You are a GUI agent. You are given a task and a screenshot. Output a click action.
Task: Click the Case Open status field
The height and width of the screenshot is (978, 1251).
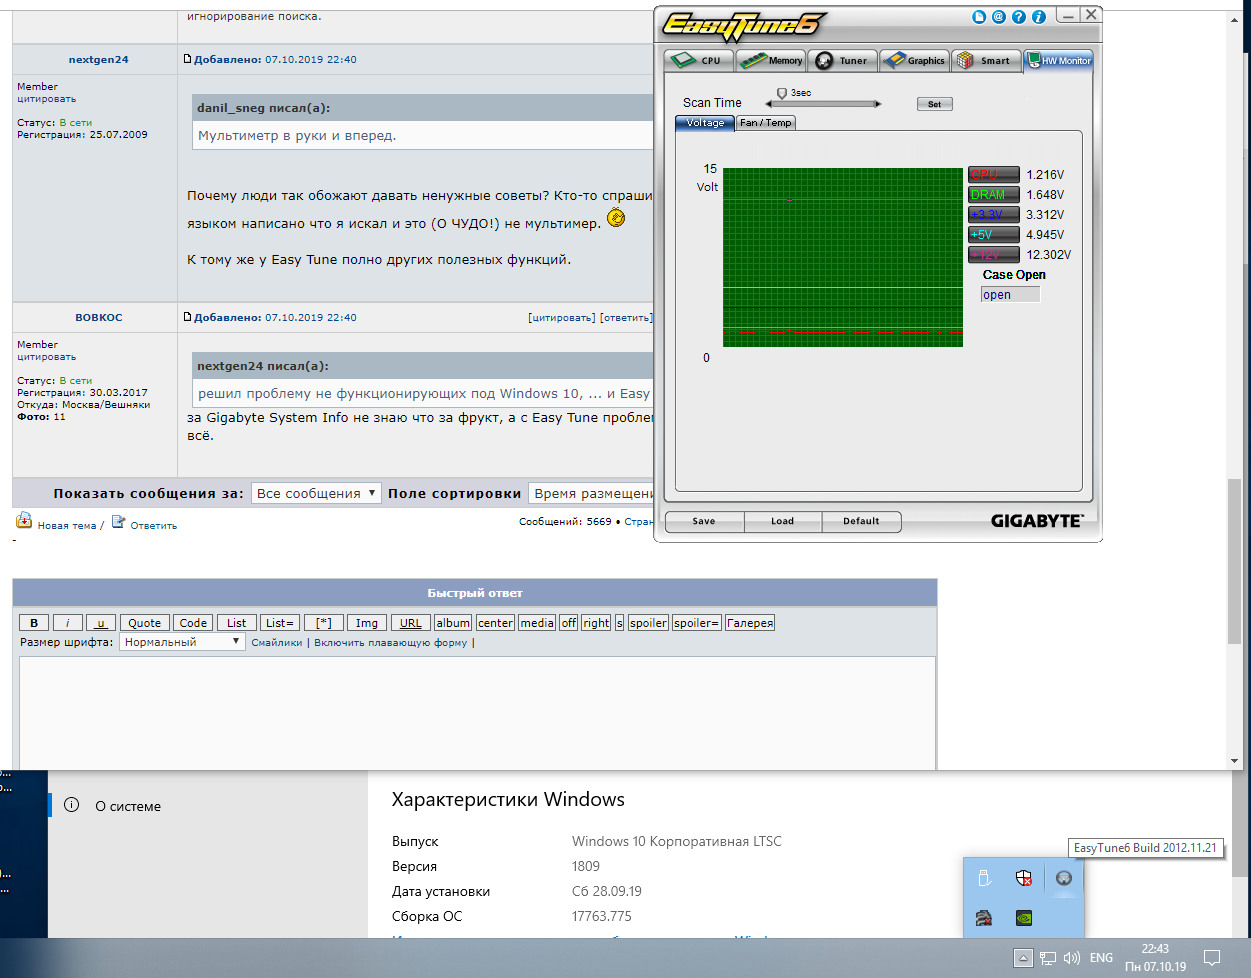point(1010,294)
